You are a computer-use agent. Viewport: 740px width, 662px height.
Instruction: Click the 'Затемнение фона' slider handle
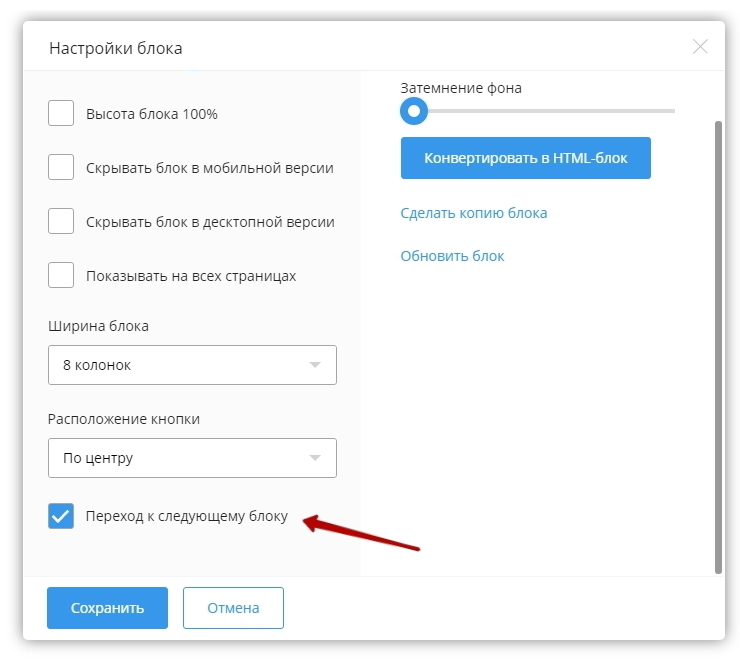[x=413, y=111]
